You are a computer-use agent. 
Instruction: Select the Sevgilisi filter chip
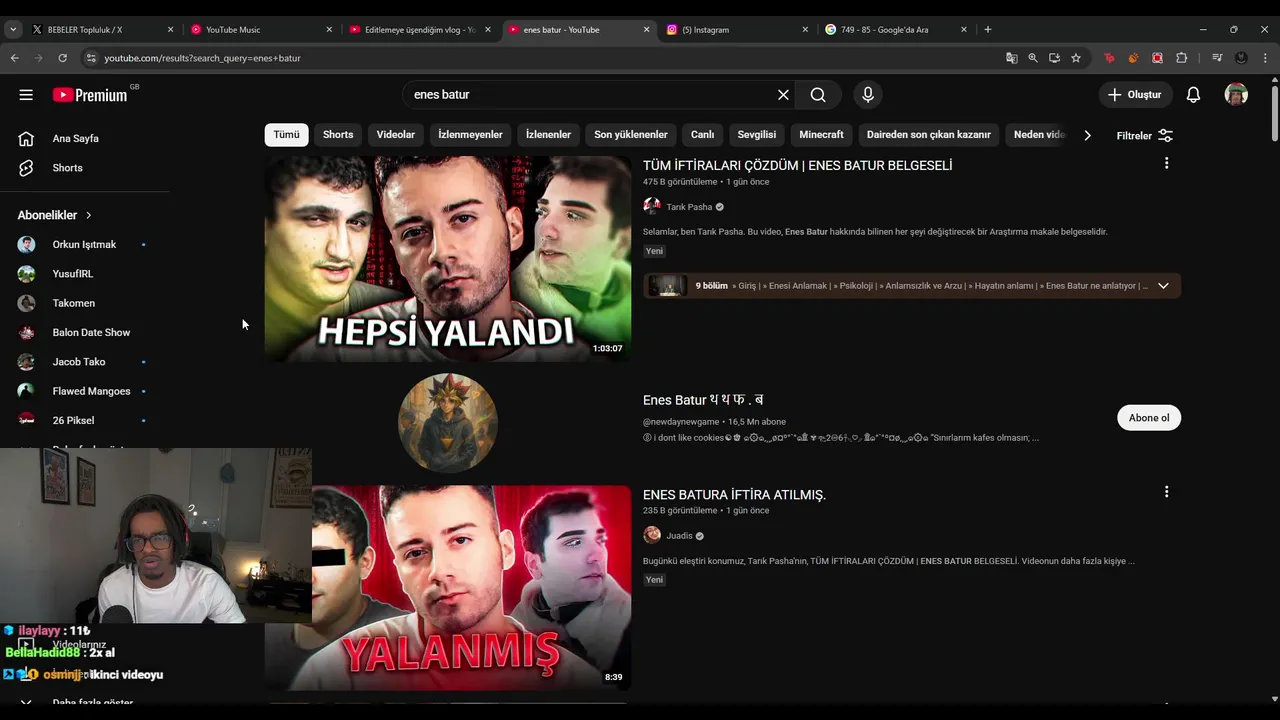click(x=757, y=135)
